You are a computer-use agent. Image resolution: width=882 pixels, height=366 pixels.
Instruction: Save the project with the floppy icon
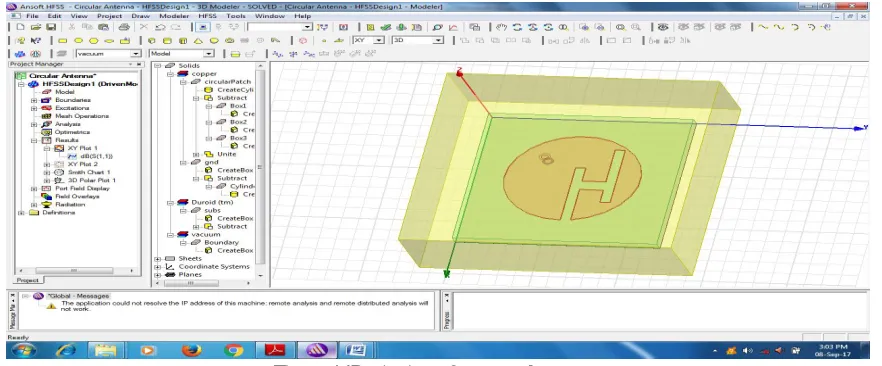(x=51, y=27)
